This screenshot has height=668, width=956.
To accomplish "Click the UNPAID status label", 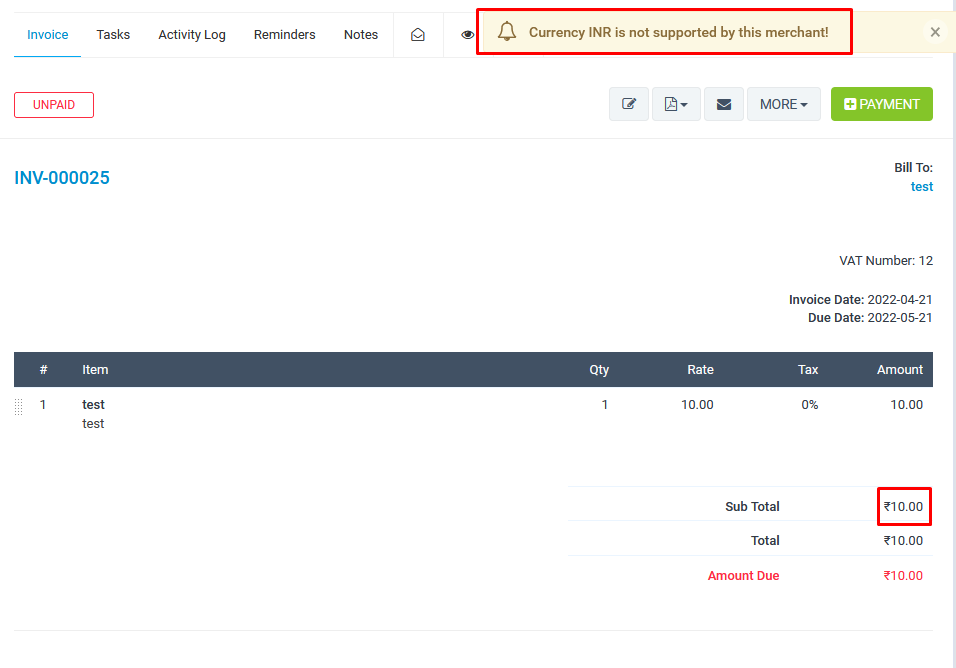I will click(x=54, y=105).
